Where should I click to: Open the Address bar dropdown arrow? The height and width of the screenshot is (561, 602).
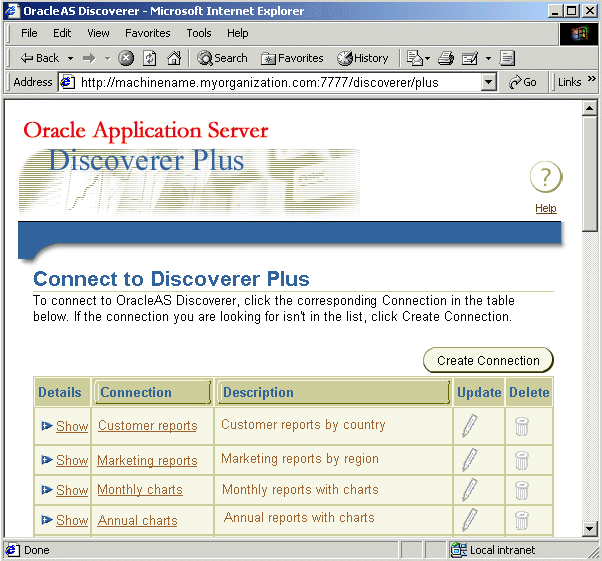tap(488, 82)
